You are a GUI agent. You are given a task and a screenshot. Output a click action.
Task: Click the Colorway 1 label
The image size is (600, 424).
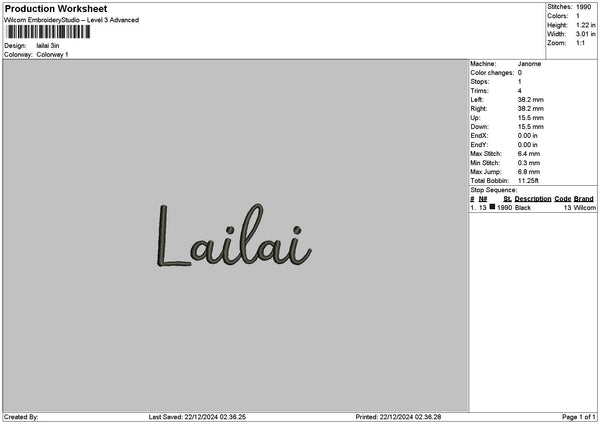52,55
